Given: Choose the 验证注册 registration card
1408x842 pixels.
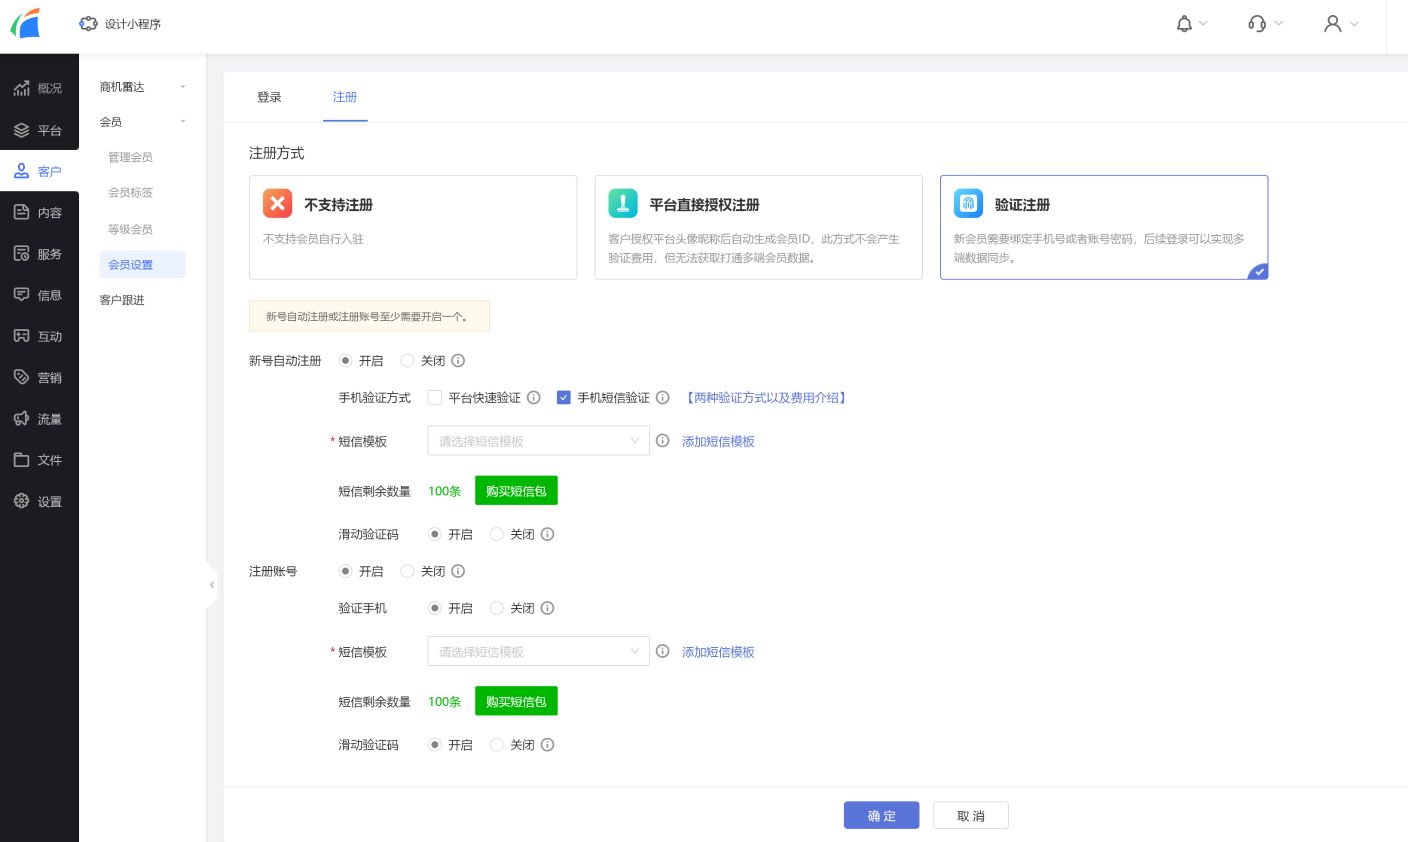Looking at the screenshot, I should coord(1104,227).
